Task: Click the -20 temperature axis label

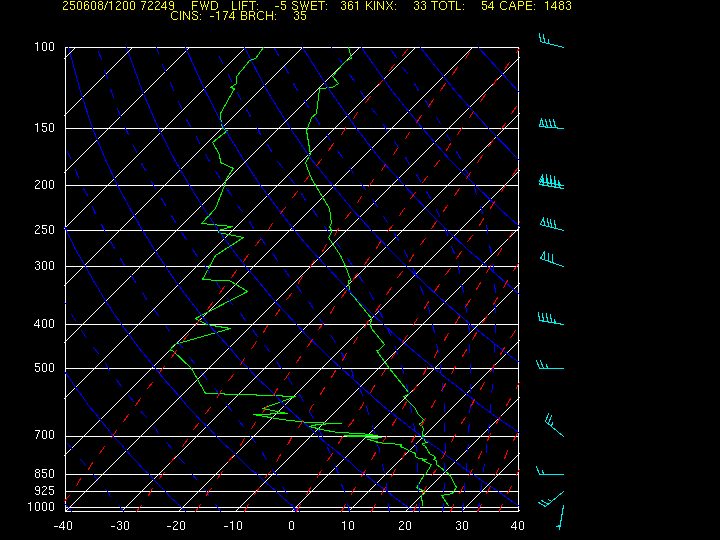Action: tap(176, 526)
